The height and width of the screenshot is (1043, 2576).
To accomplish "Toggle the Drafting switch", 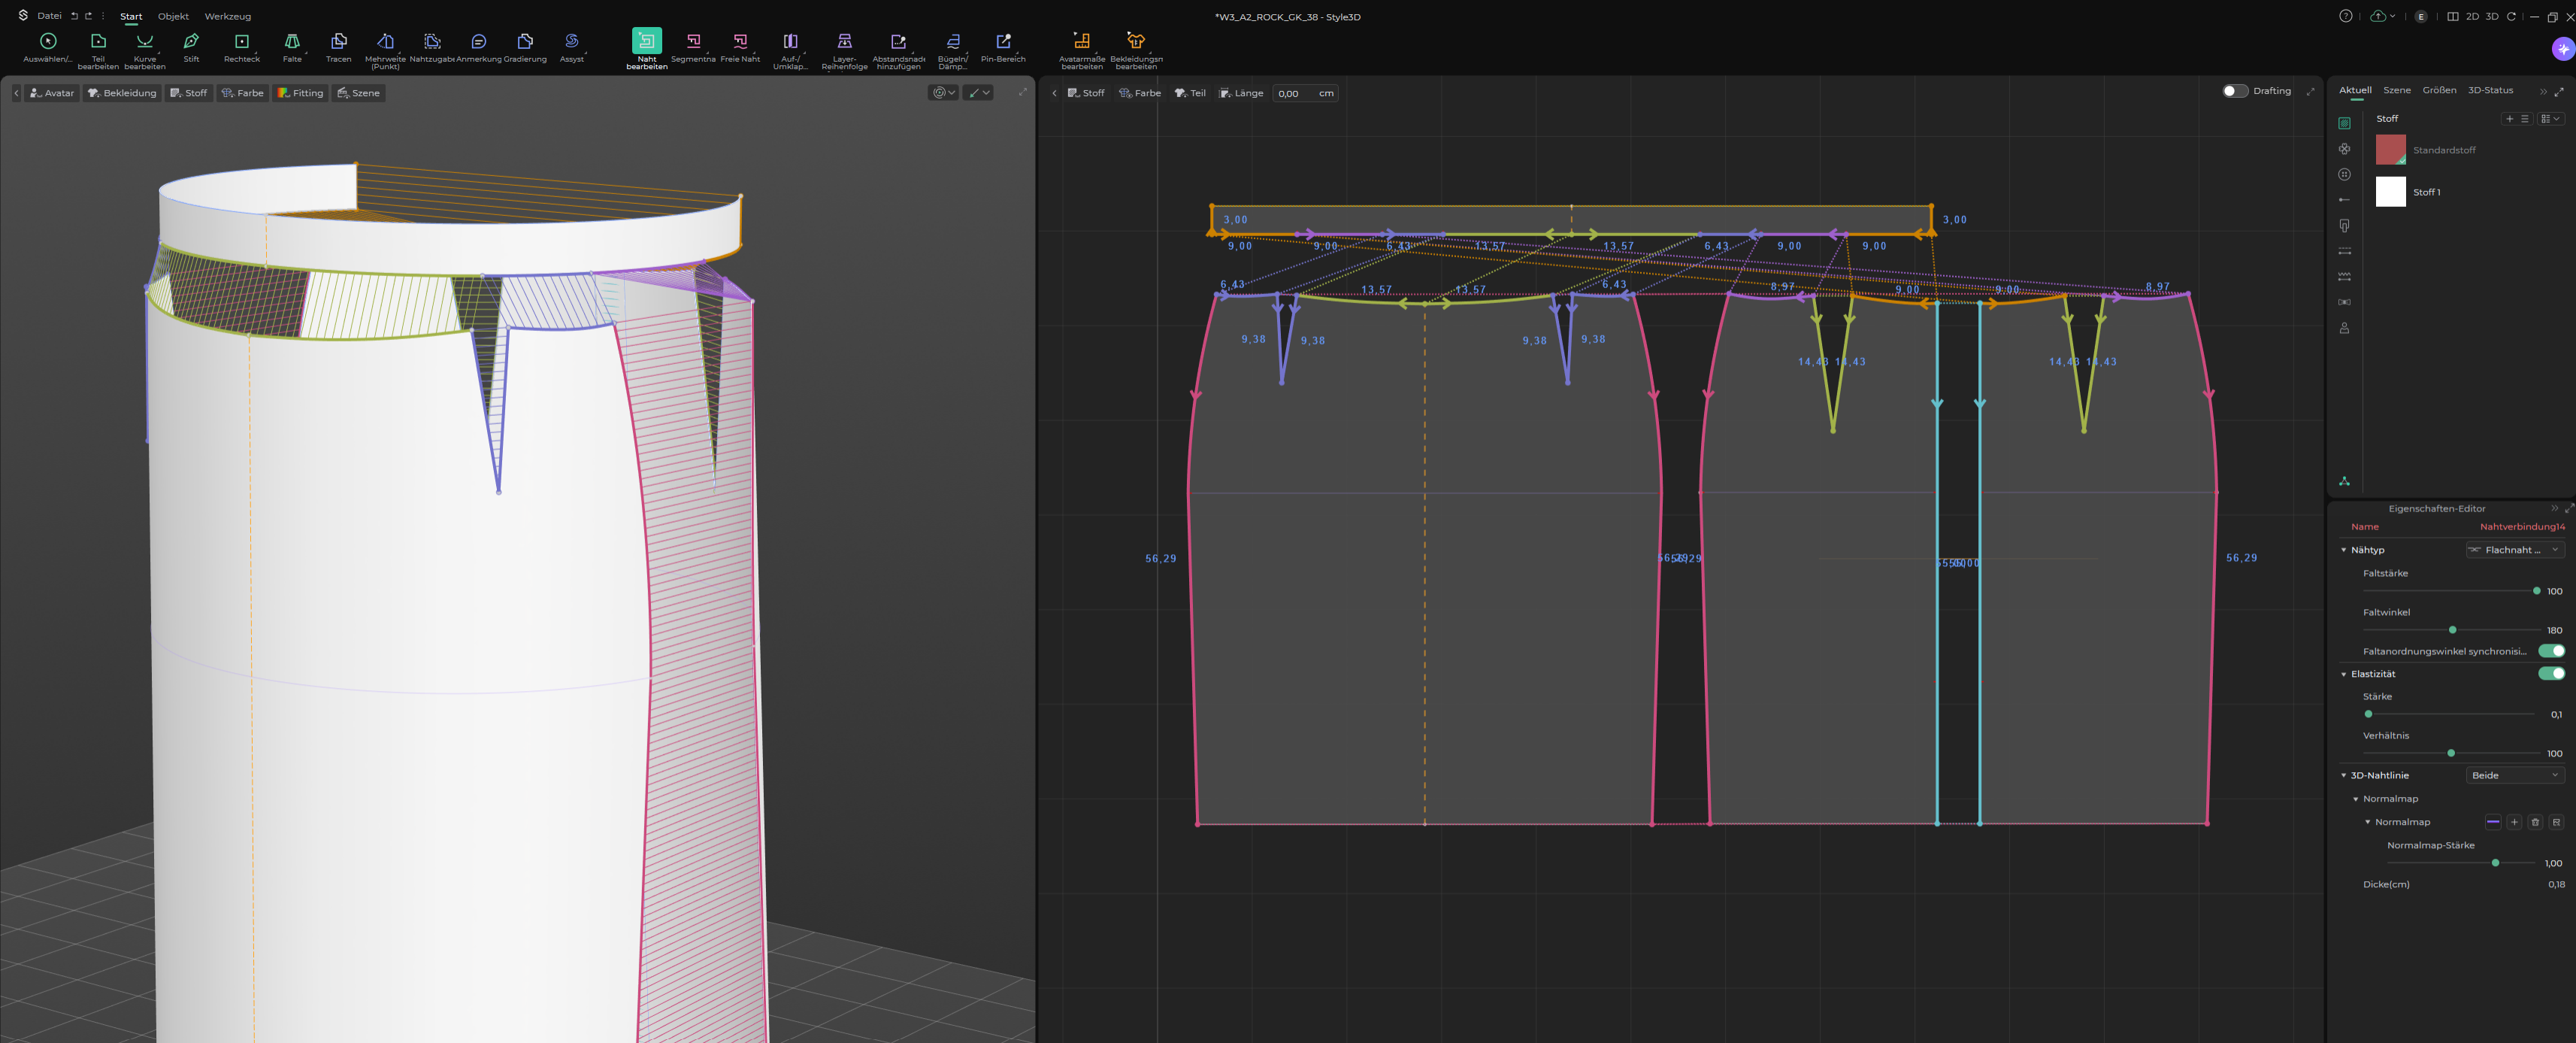I will pos(2234,91).
